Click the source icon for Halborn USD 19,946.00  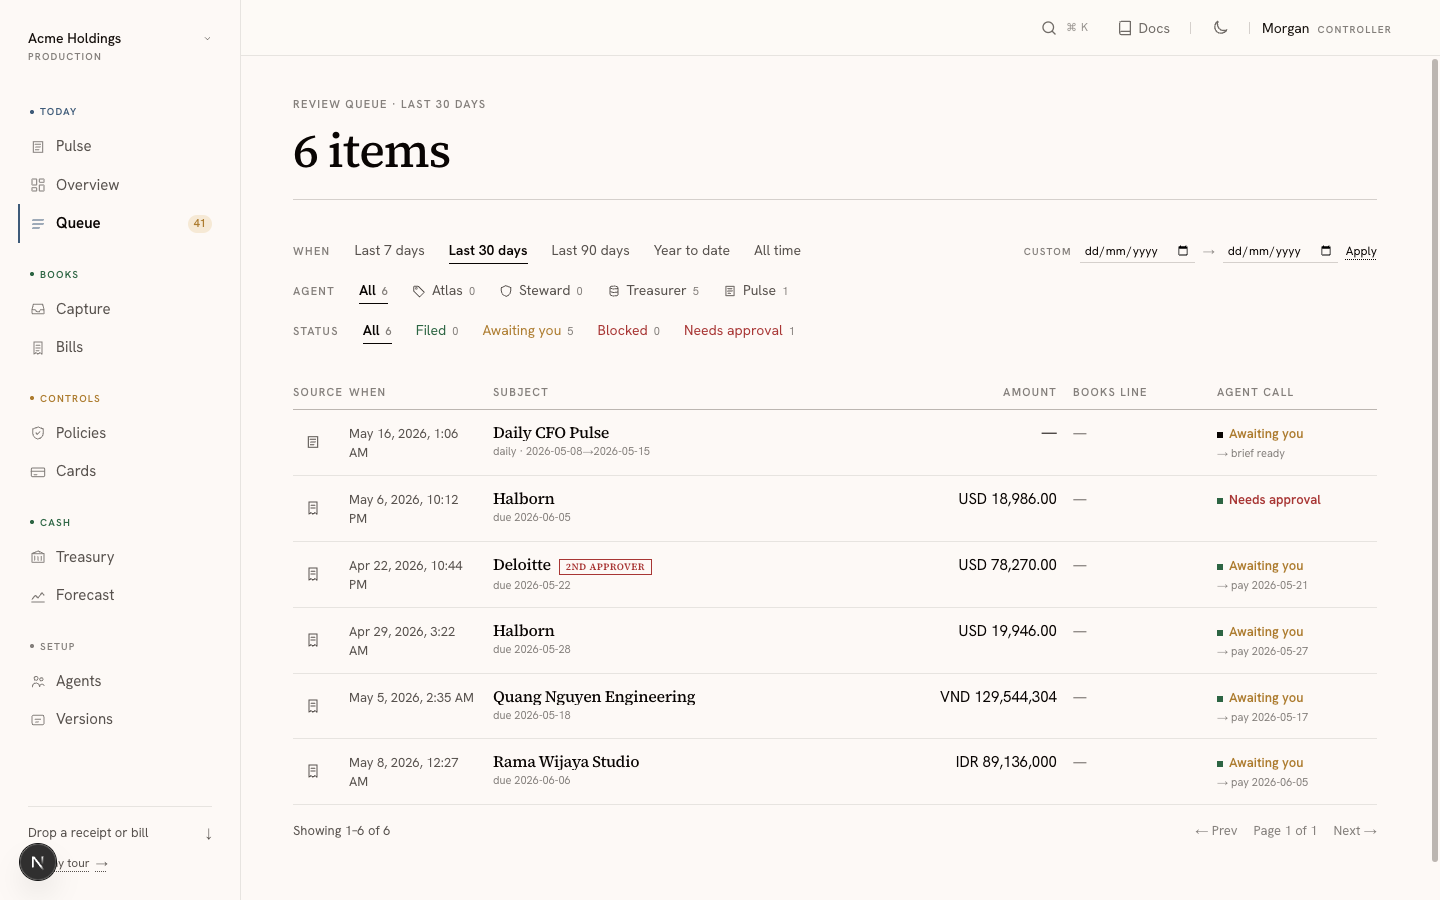(x=313, y=640)
